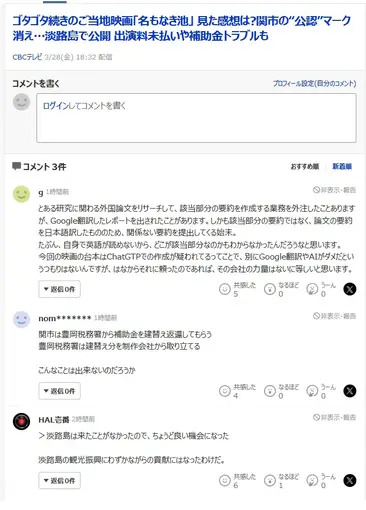Click なるほど icon on nom******* comment
Image resolution: width=366 pixels, height=510 pixels.
pyautogui.click(x=270, y=391)
